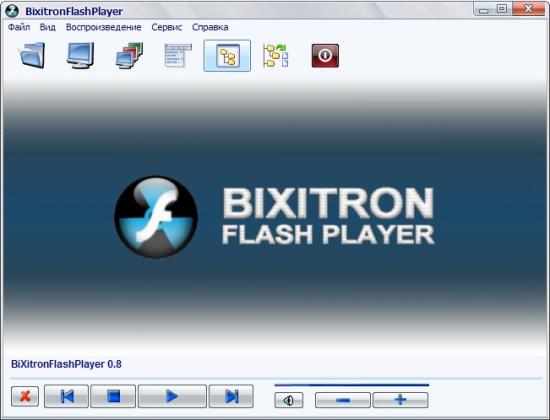Open the Файл menu
Image resolution: width=550 pixels, height=420 pixels.
coord(19,27)
